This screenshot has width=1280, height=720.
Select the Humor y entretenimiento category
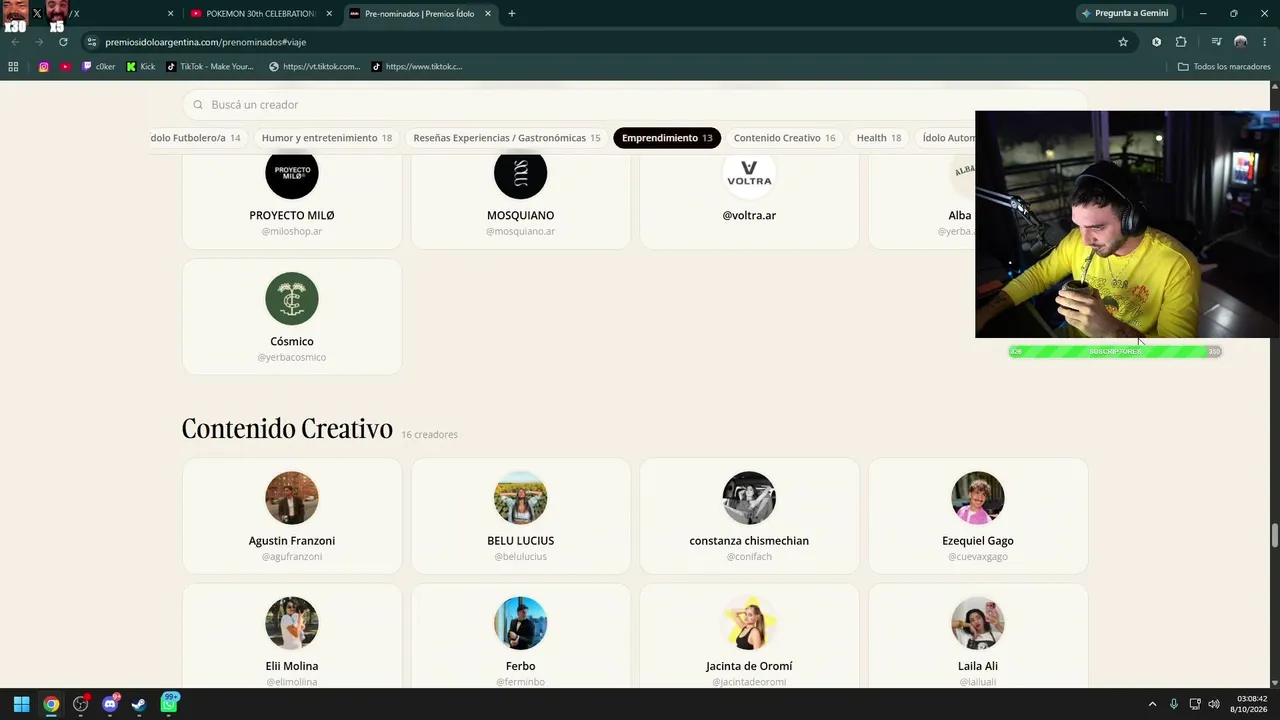tap(327, 138)
